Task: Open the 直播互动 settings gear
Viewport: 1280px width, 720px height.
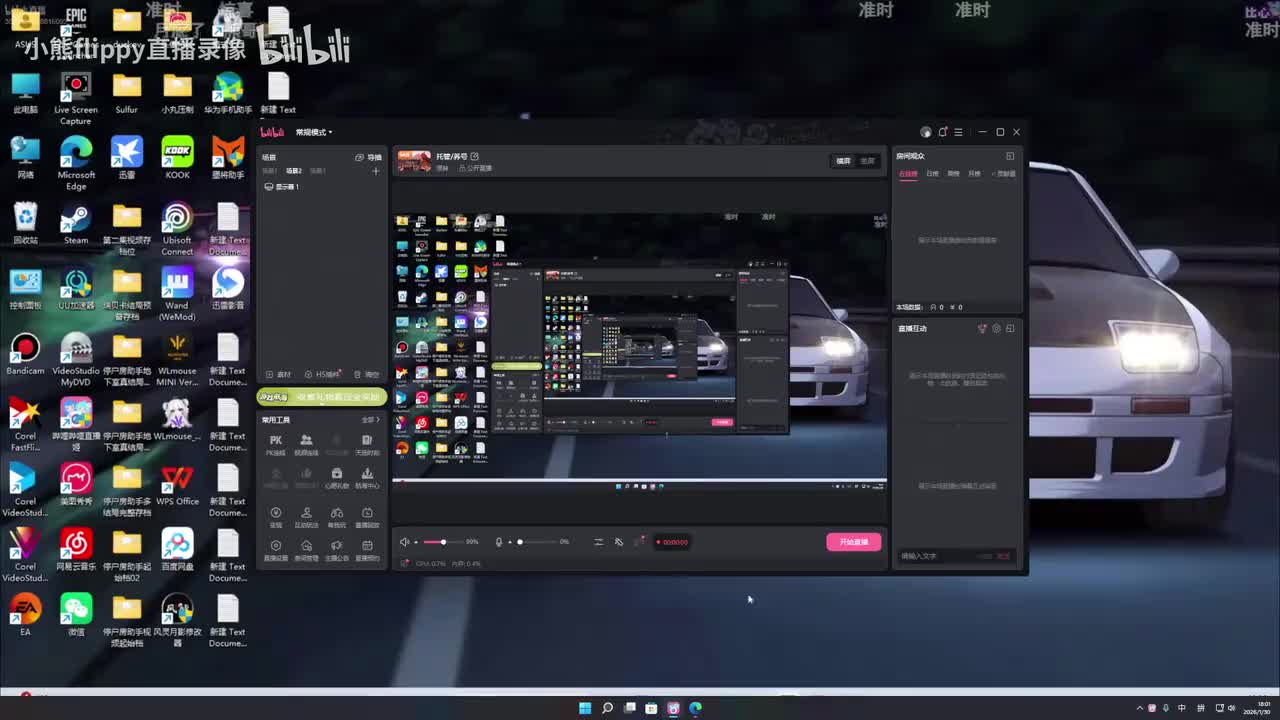Action: pyautogui.click(x=996, y=328)
